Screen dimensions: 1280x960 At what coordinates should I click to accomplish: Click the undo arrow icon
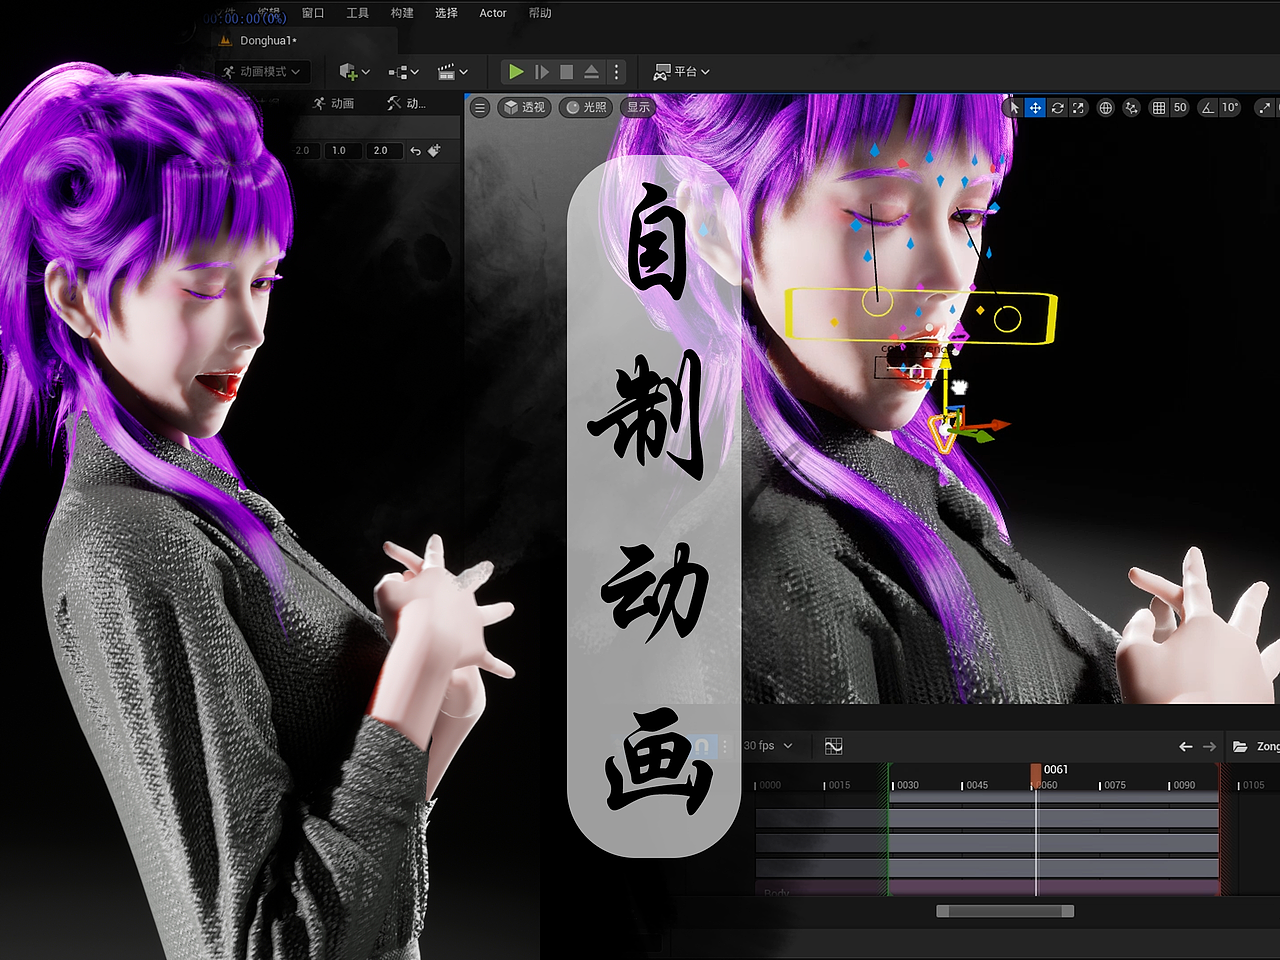tap(416, 151)
